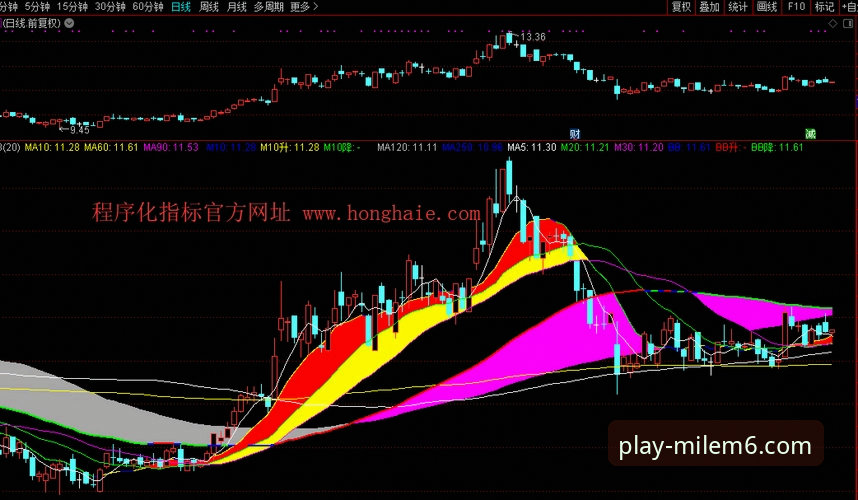Activate the 画线 drawing tool button
The height and width of the screenshot is (500, 858).
point(767,7)
